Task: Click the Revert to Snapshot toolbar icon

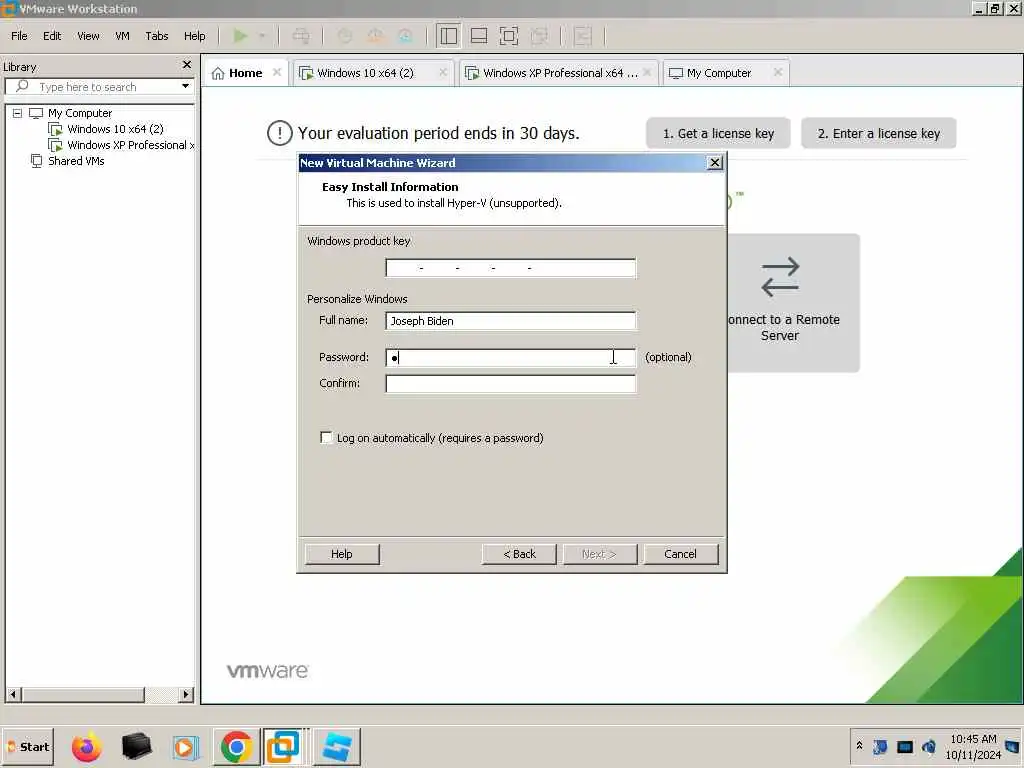Action: [x=376, y=36]
